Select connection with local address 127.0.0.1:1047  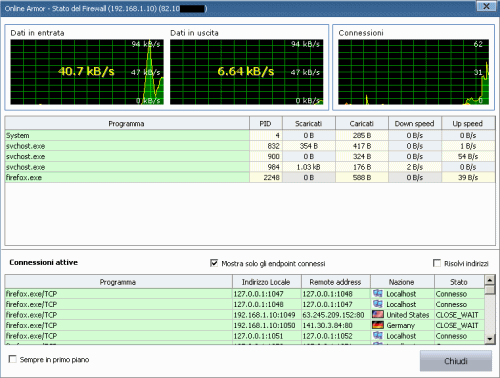pyautogui.click(x=245, y=294)
